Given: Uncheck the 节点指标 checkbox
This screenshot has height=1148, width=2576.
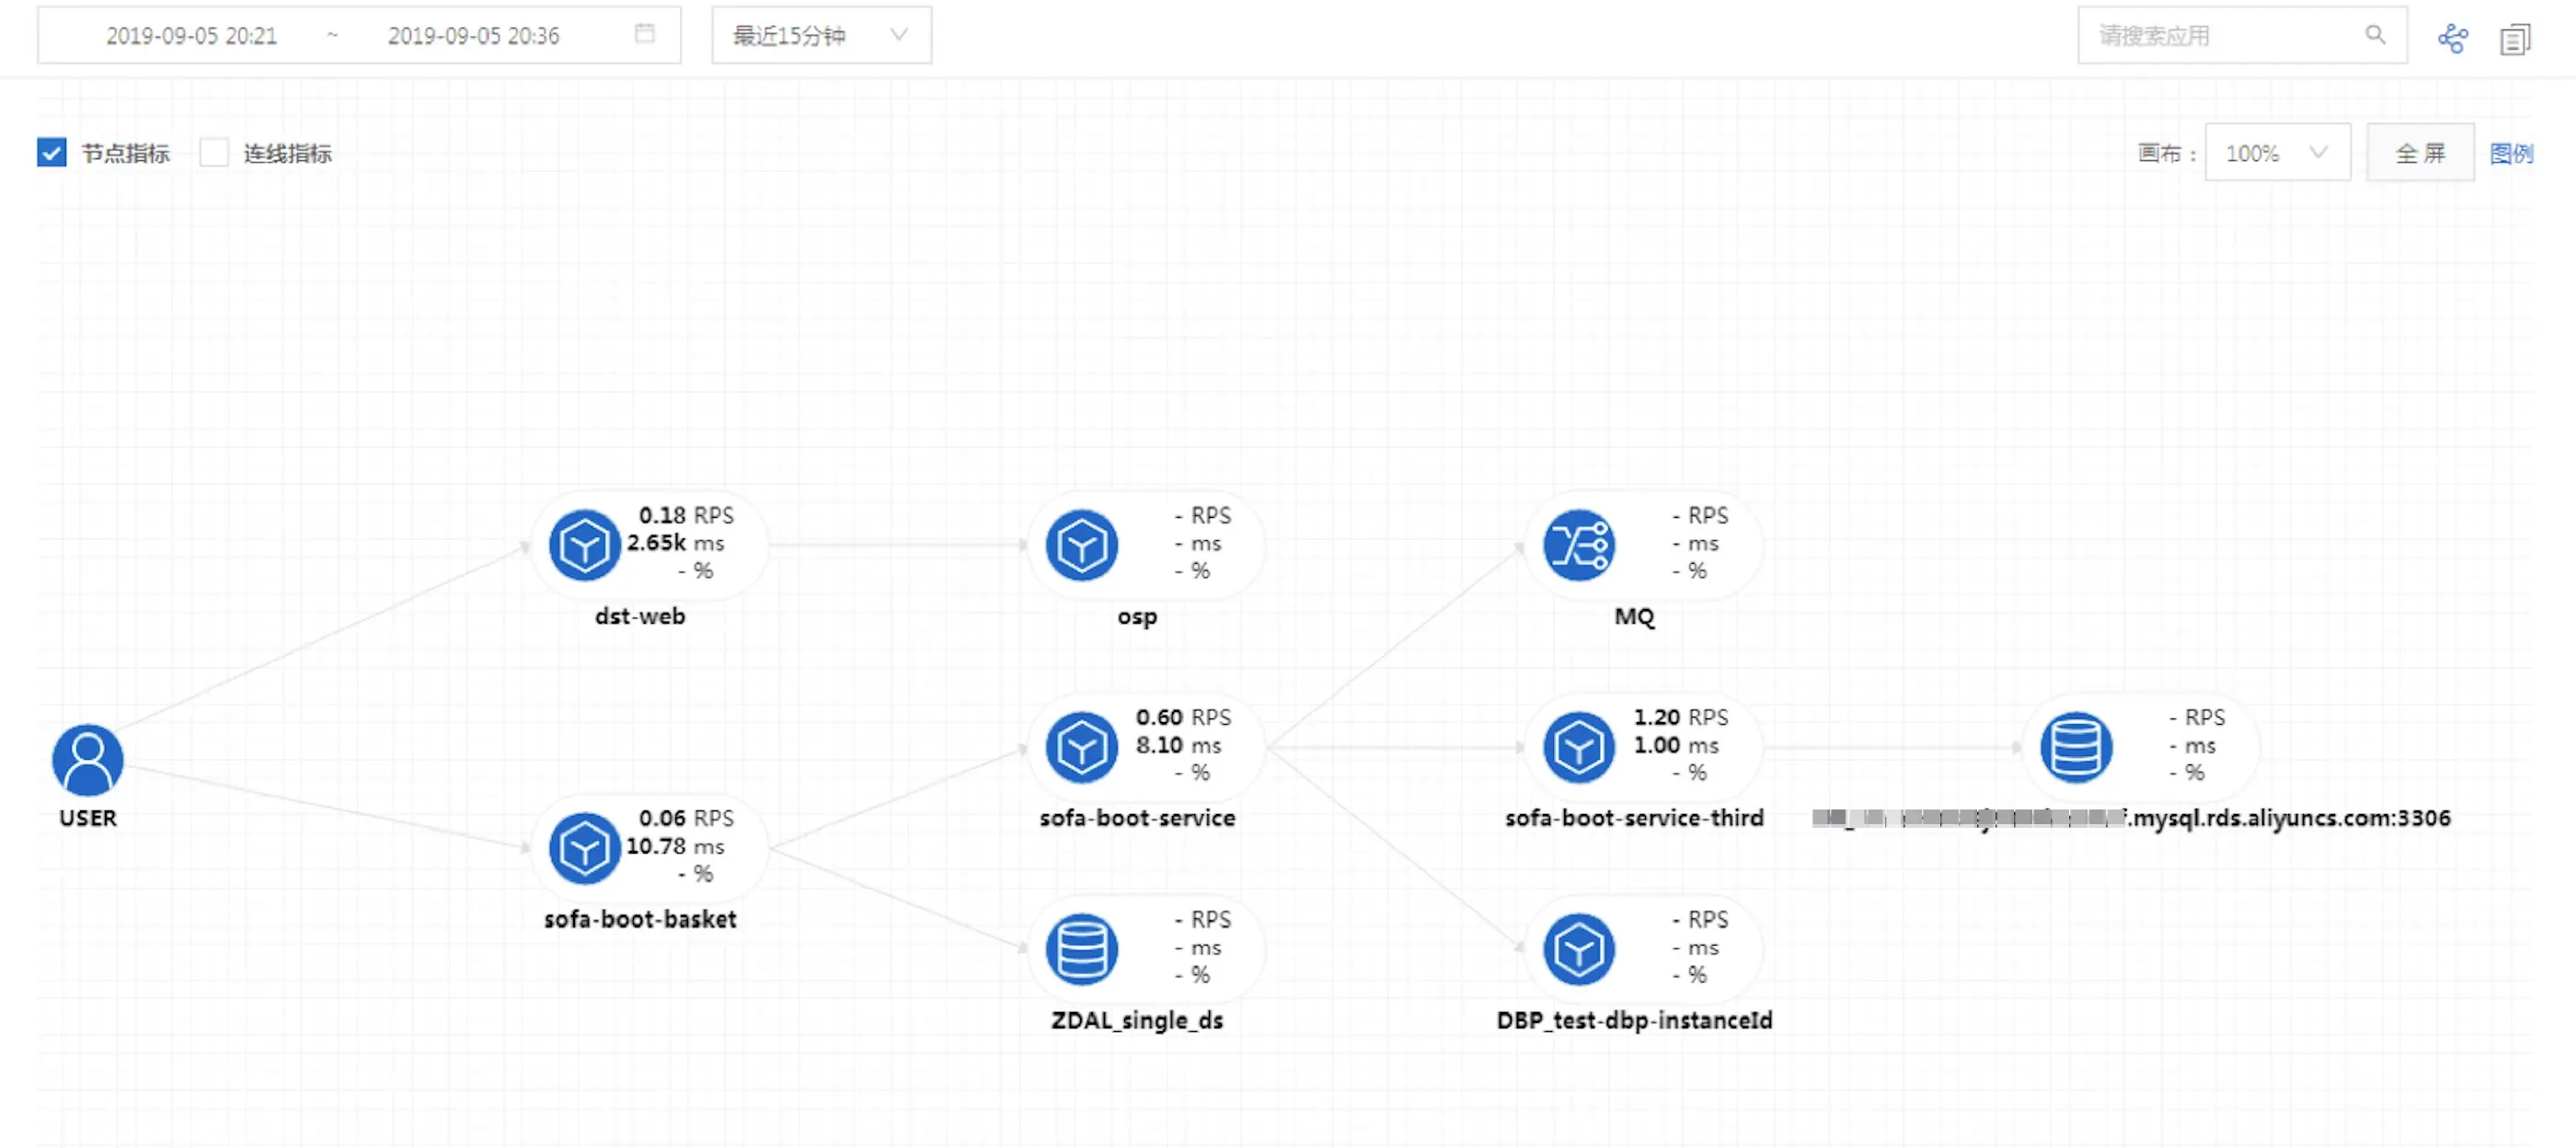Looking at the screenshot, I should pyautogui.click(x=51, y=153).
